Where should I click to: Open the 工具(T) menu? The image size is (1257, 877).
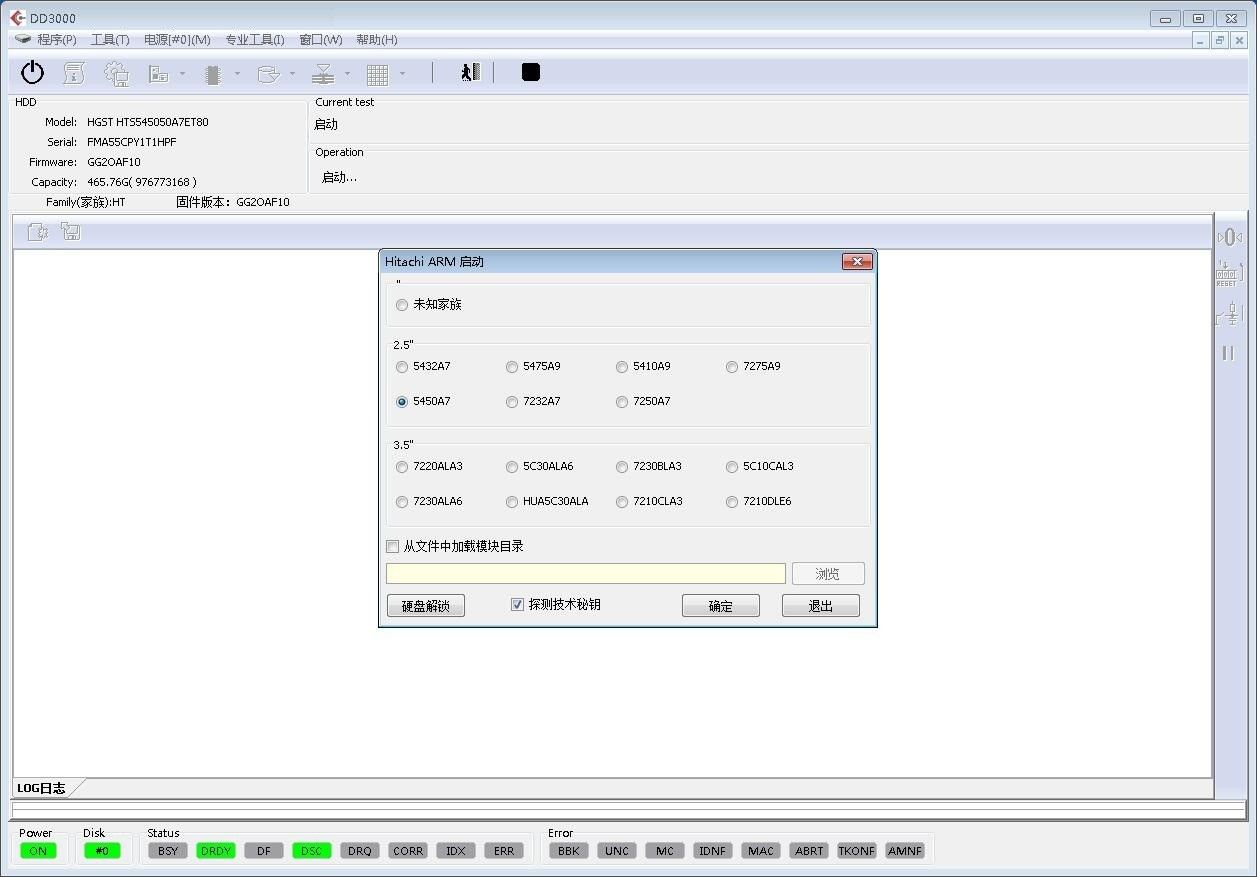click(110, 40)
